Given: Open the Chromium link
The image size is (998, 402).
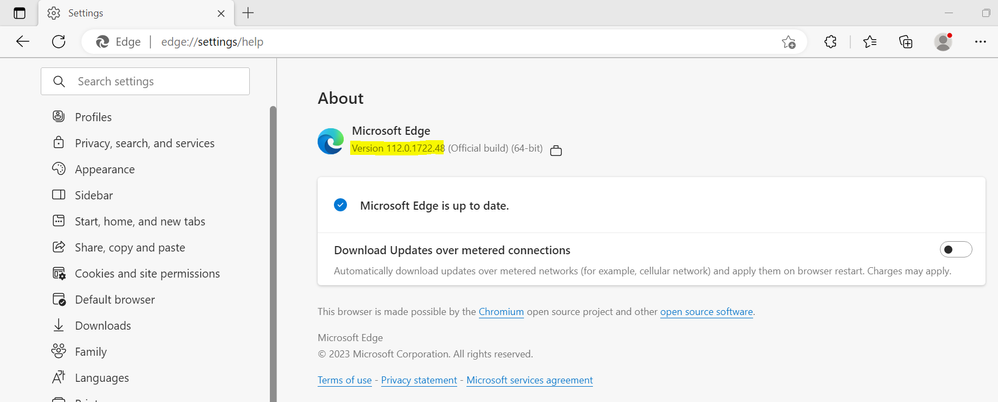Looking at the screenshot, I should [x=502, y=312].
